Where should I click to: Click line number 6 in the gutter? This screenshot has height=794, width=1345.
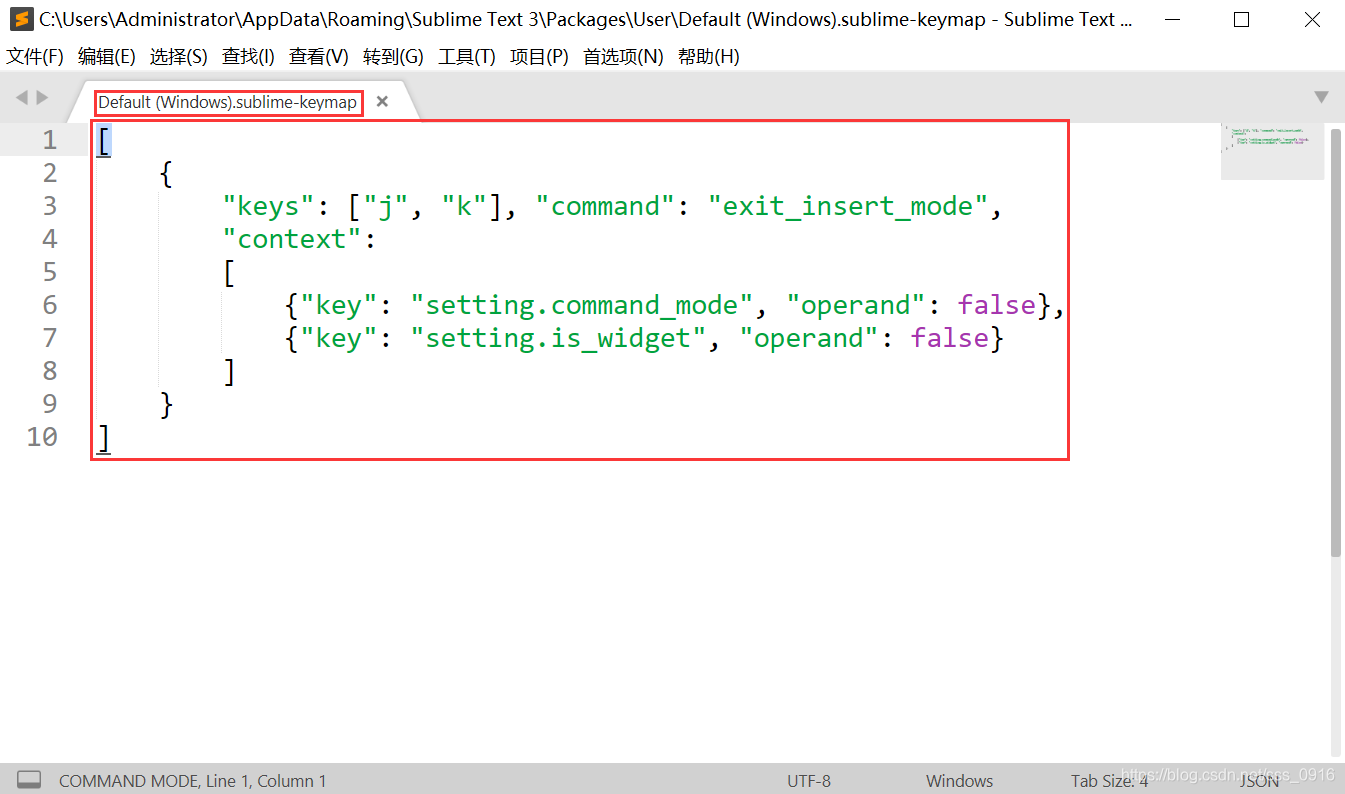(50, 305)
